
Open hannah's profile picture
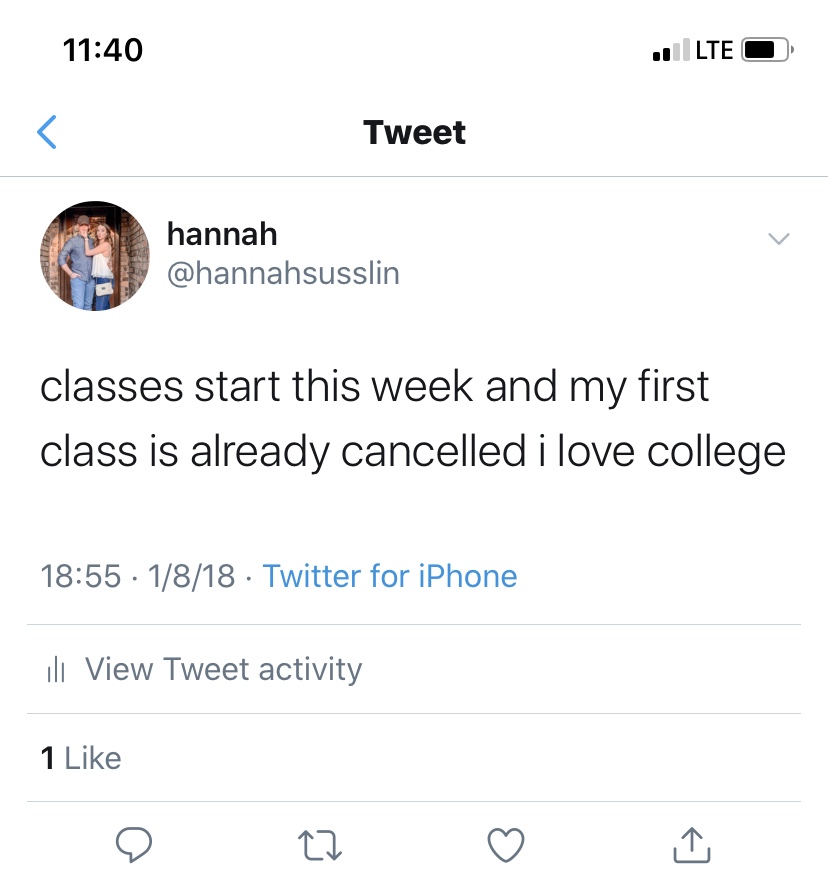(x=95, y=256)
